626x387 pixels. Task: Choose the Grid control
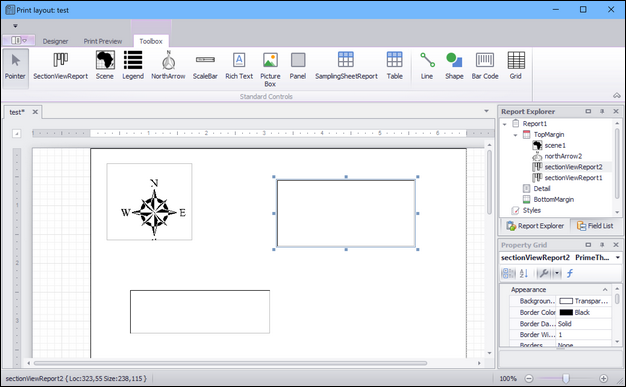click(x=516, y=66)
